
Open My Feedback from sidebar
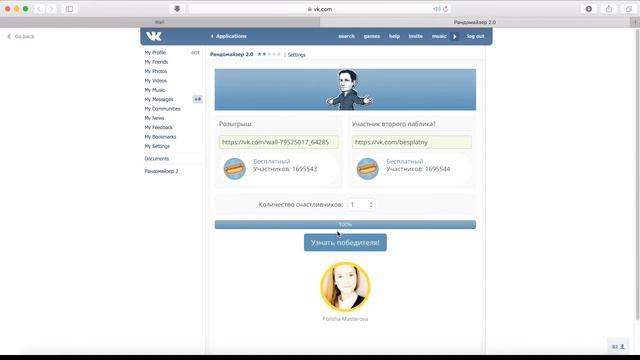pyautogui.click(x=158, y=128)
